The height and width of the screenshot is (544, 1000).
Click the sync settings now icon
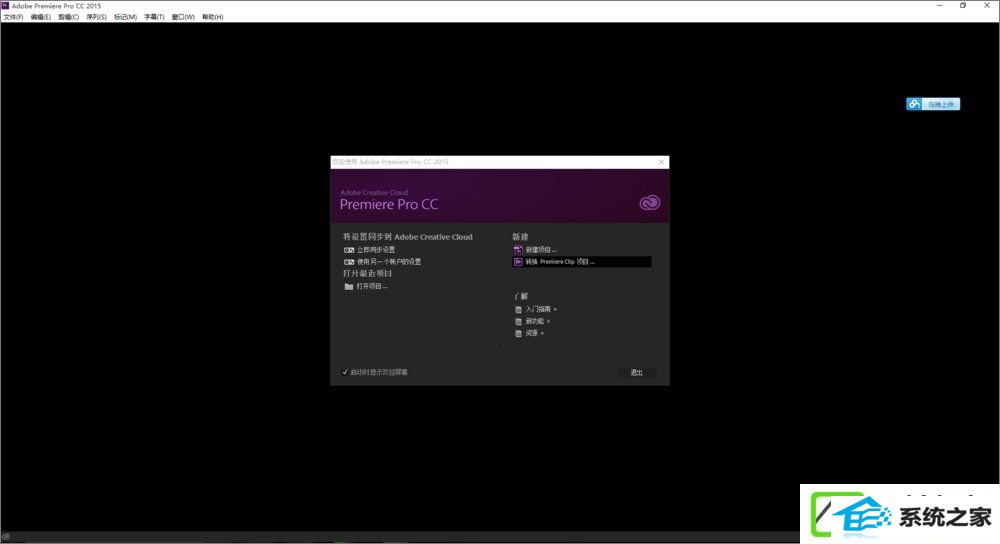tap(349, 250)
